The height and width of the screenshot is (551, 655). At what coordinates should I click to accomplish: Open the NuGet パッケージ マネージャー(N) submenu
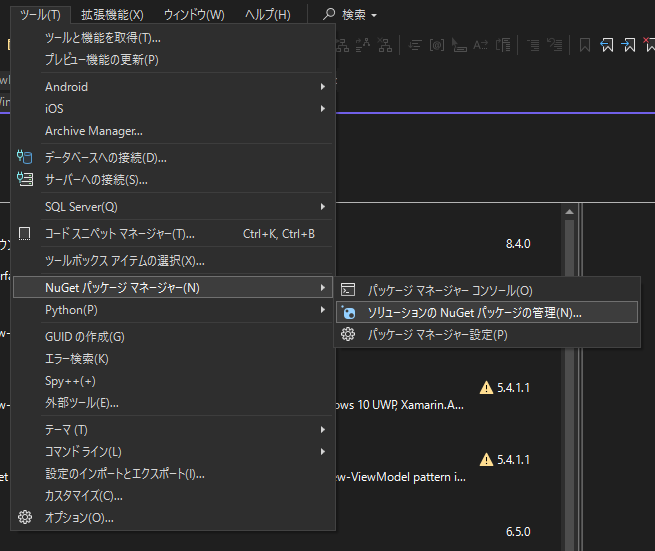tap(173, 287)
